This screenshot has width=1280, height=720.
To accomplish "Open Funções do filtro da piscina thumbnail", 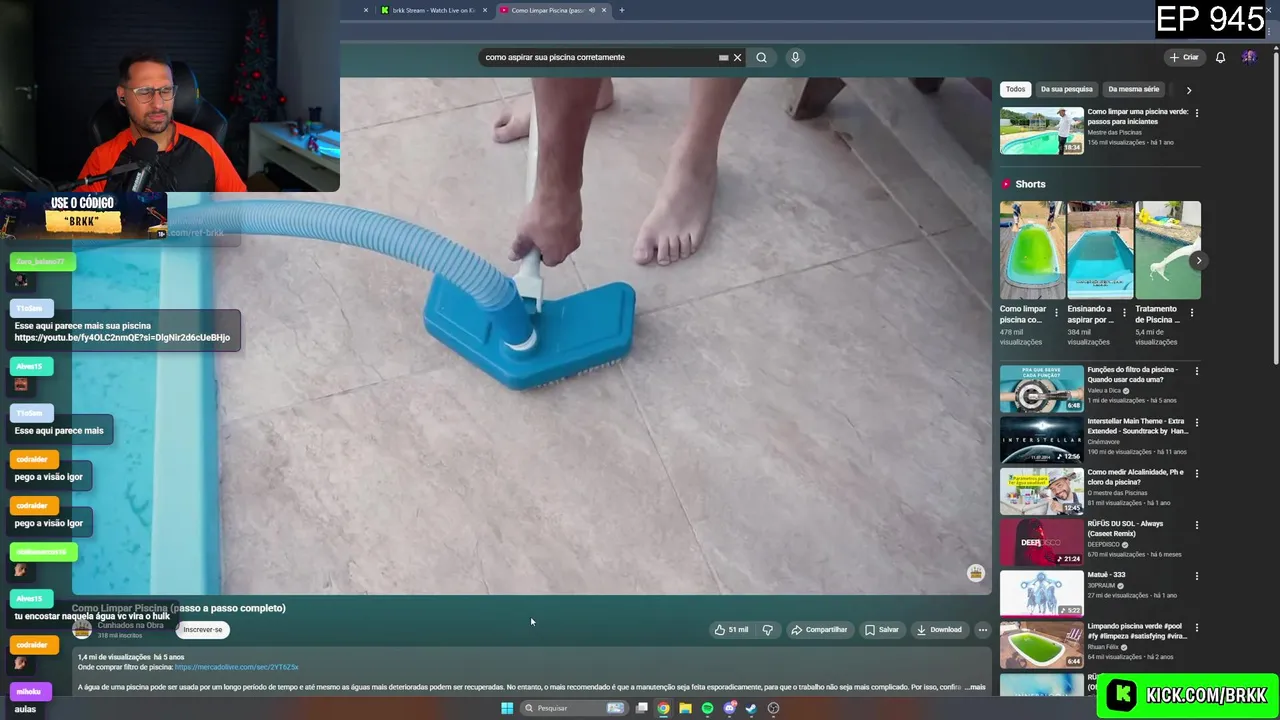I will [x=1041, y=389].
